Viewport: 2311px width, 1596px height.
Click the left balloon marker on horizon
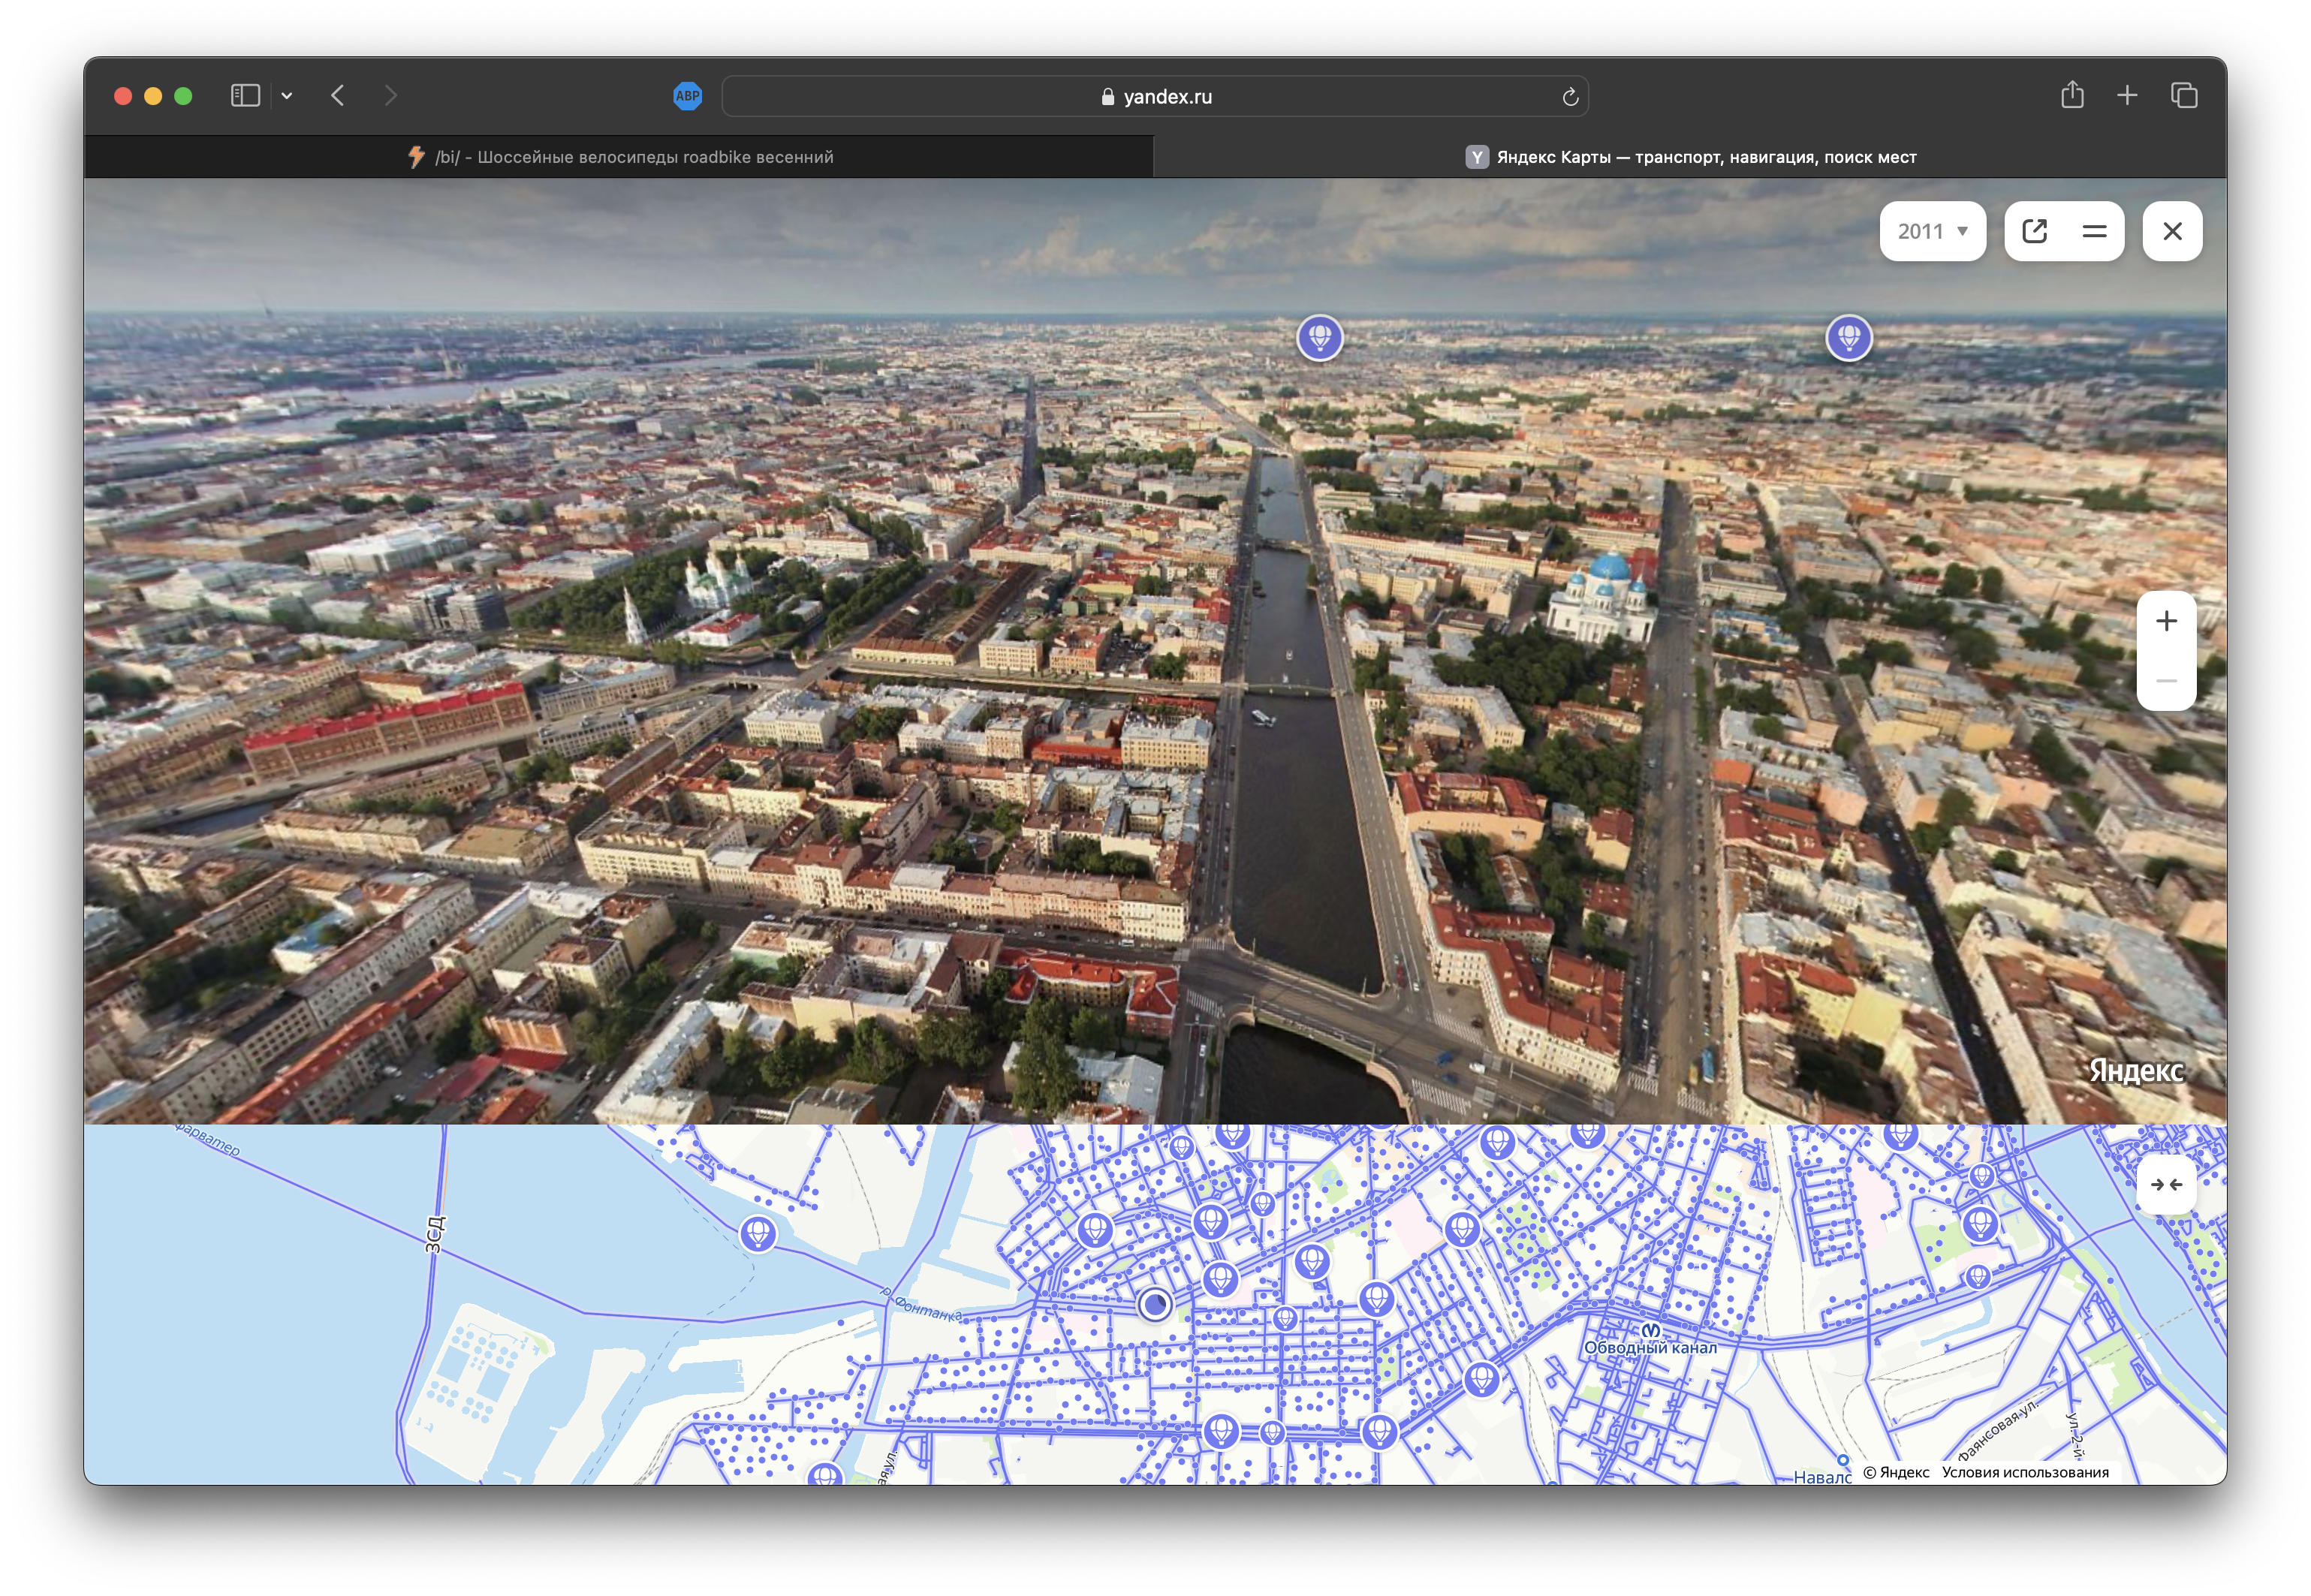point(1319,337)
